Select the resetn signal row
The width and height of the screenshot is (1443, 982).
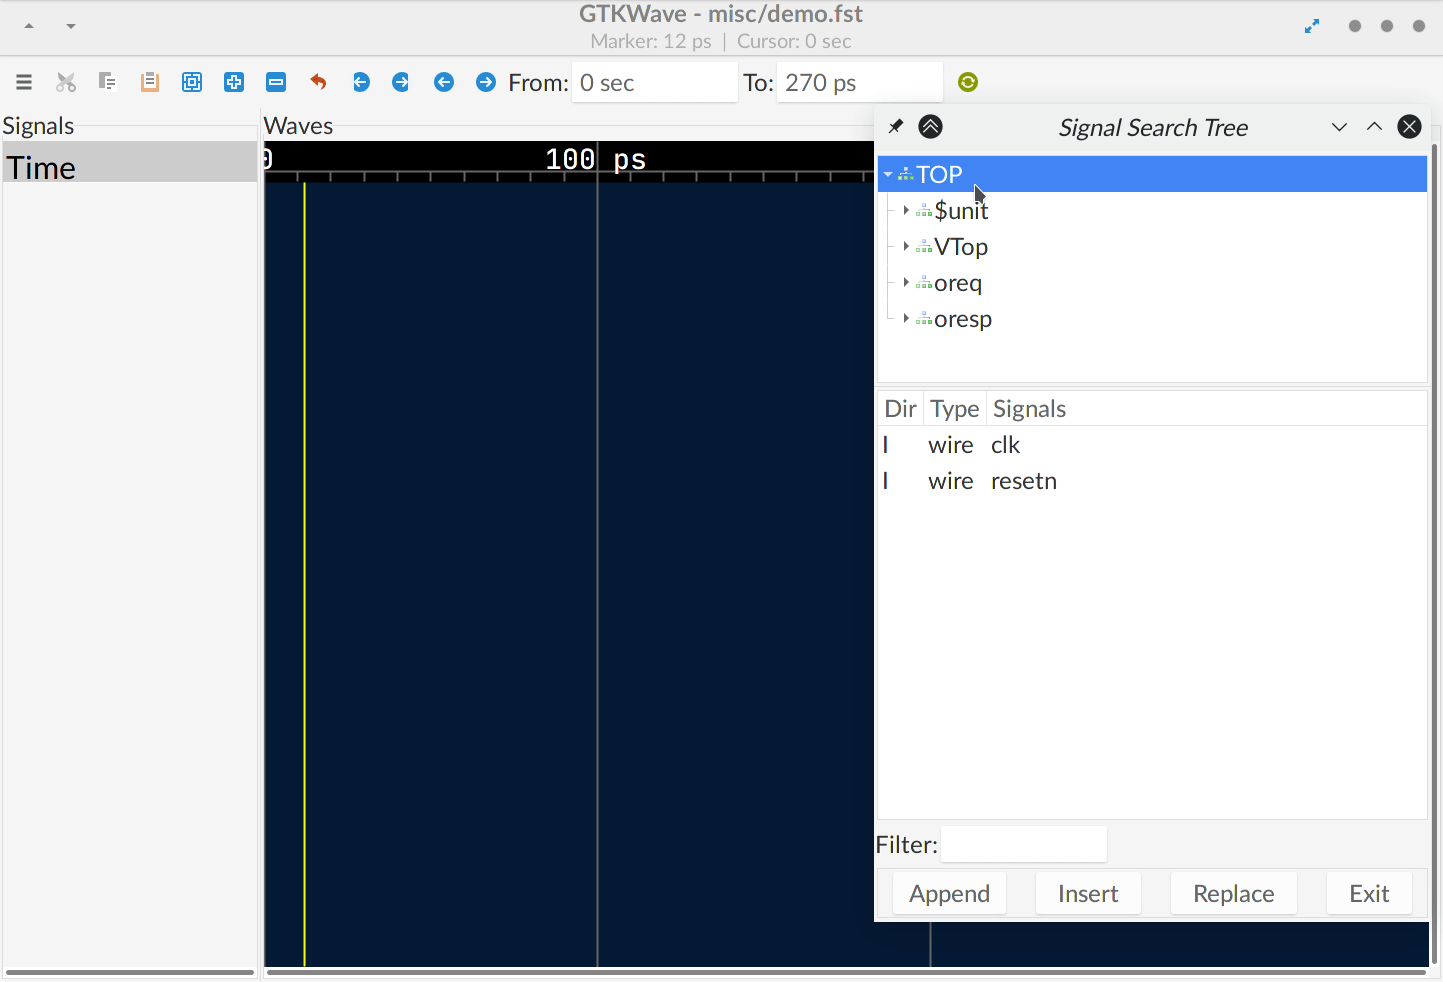(x=1152, y=481)
